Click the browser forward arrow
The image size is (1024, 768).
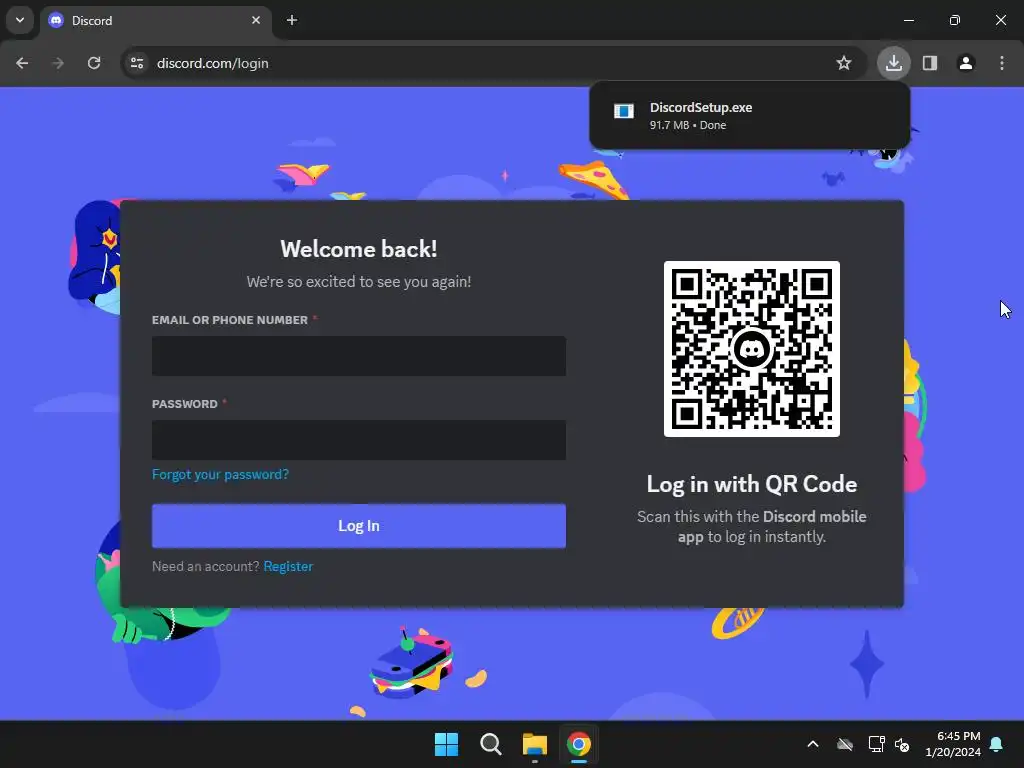(x=58, y=63)
